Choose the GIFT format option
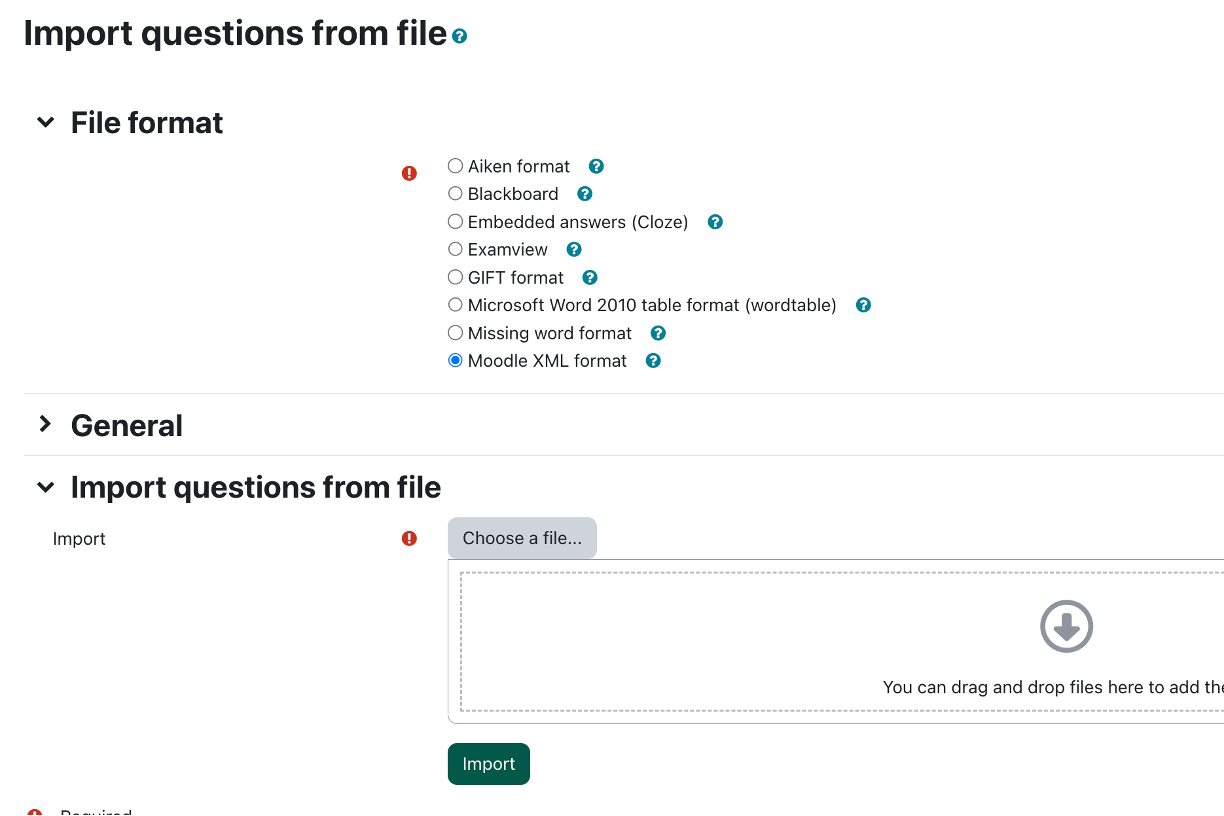1224x816 pixels. tap(456, 277)
